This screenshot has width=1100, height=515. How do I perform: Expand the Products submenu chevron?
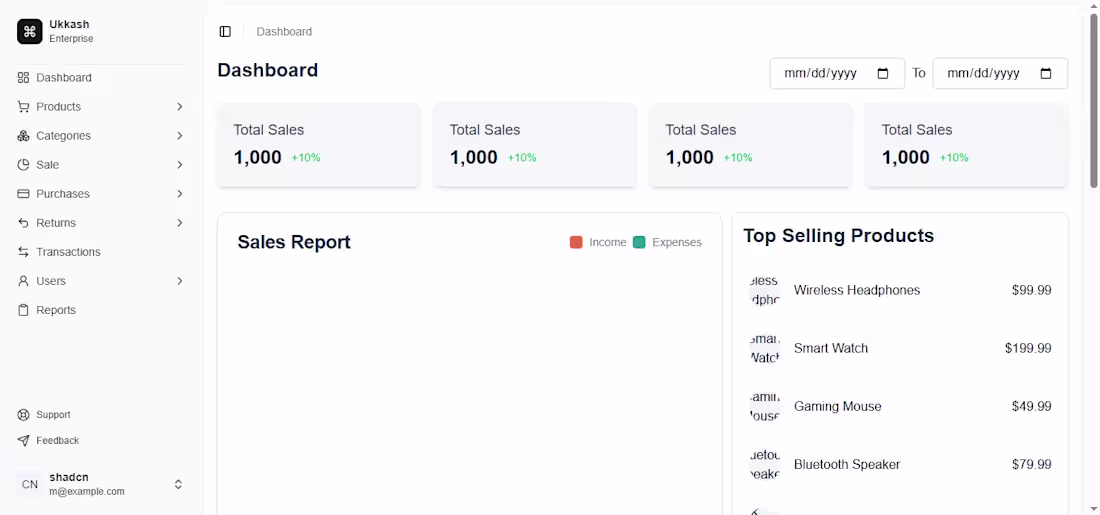click(180, 107)
